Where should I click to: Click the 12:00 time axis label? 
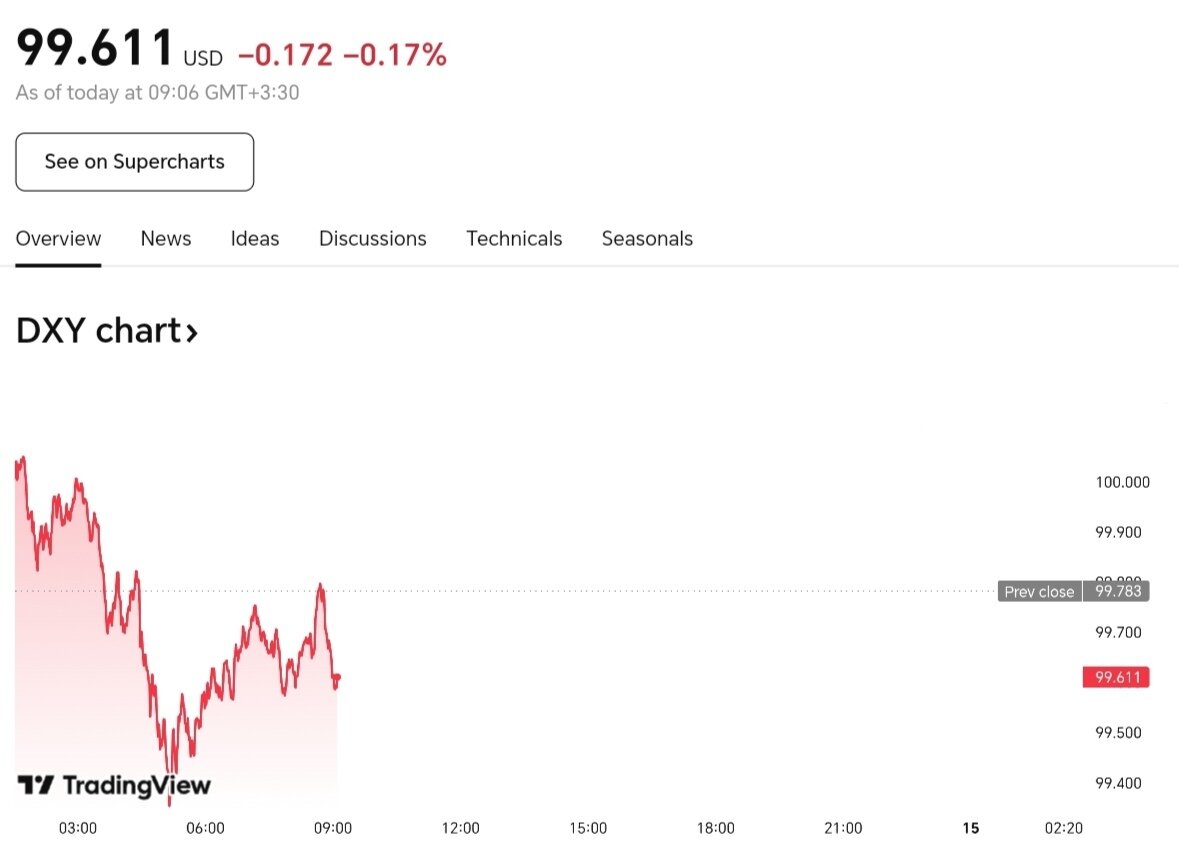(x=461, y=828)
